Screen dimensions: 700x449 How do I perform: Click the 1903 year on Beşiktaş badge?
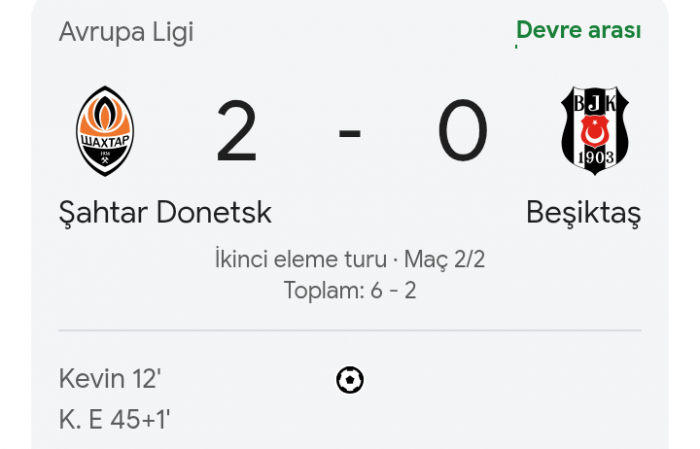596,157
